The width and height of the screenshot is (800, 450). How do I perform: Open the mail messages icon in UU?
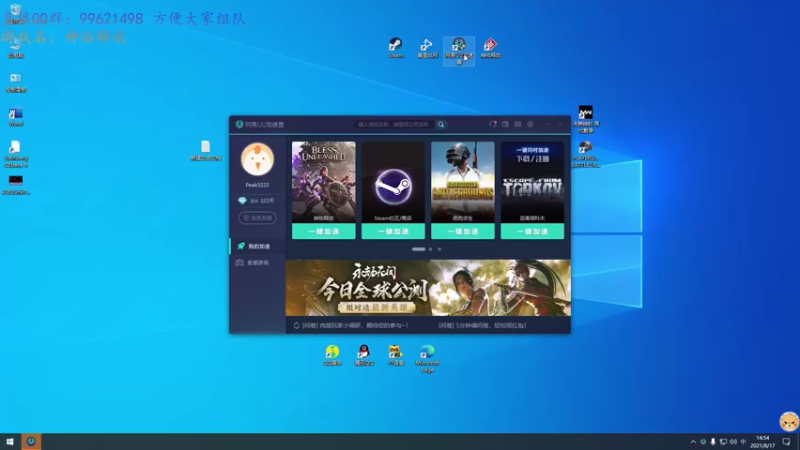(518, 124)
